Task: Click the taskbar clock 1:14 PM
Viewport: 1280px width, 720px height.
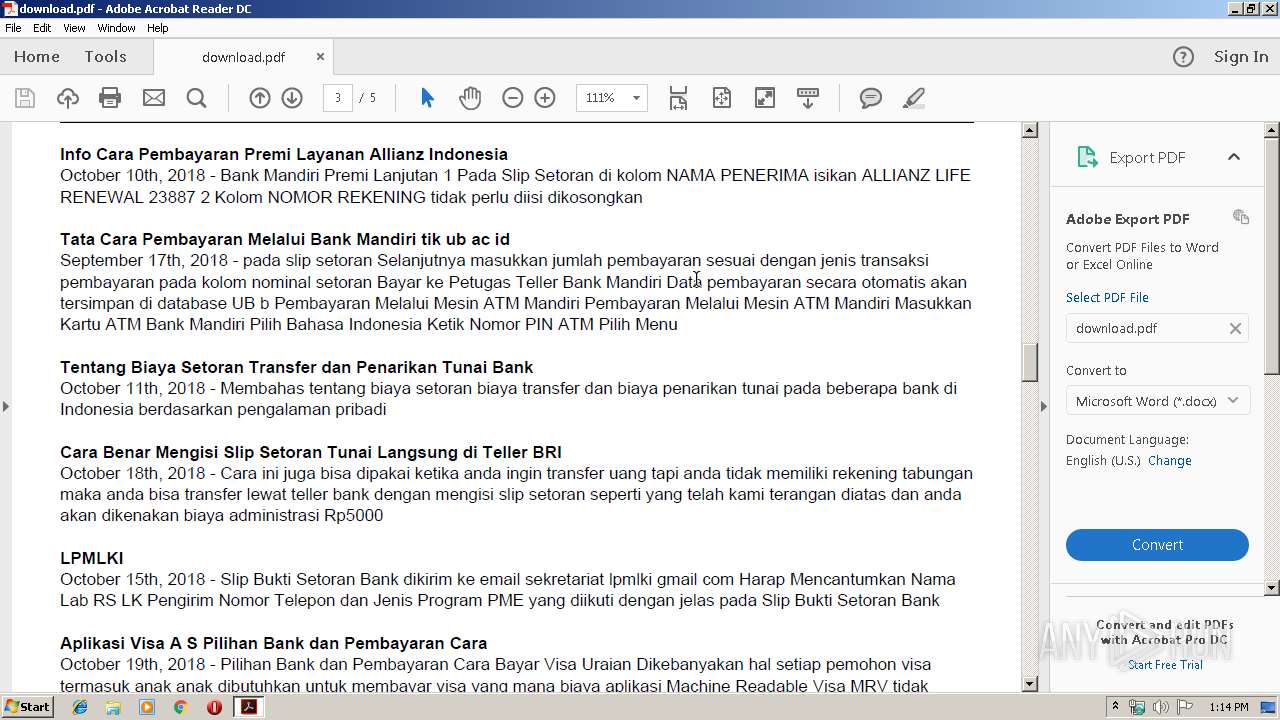Action: (1229, 707)
